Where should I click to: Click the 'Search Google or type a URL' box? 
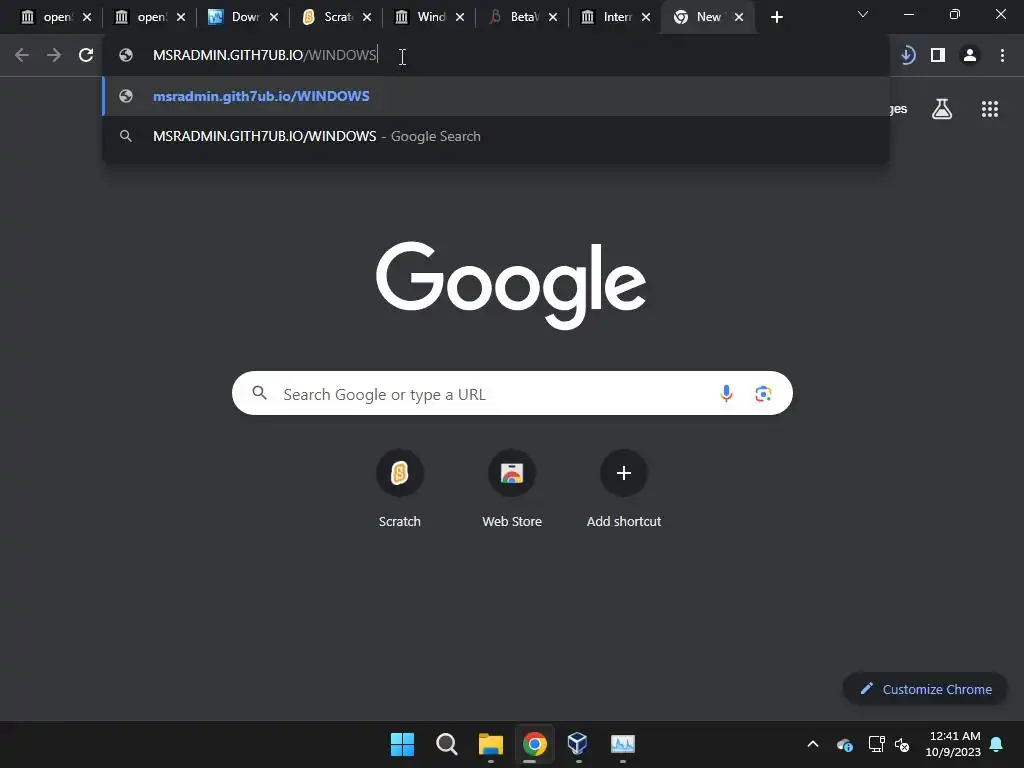click(x=512, y=393)
